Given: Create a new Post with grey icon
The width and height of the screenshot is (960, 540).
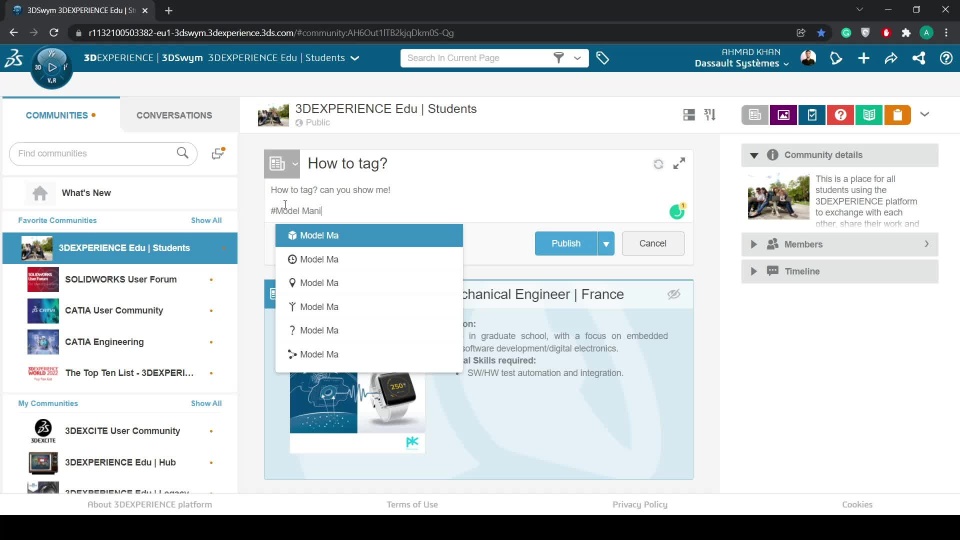Looking at the screenshot, I should click(x=754, y=114).
